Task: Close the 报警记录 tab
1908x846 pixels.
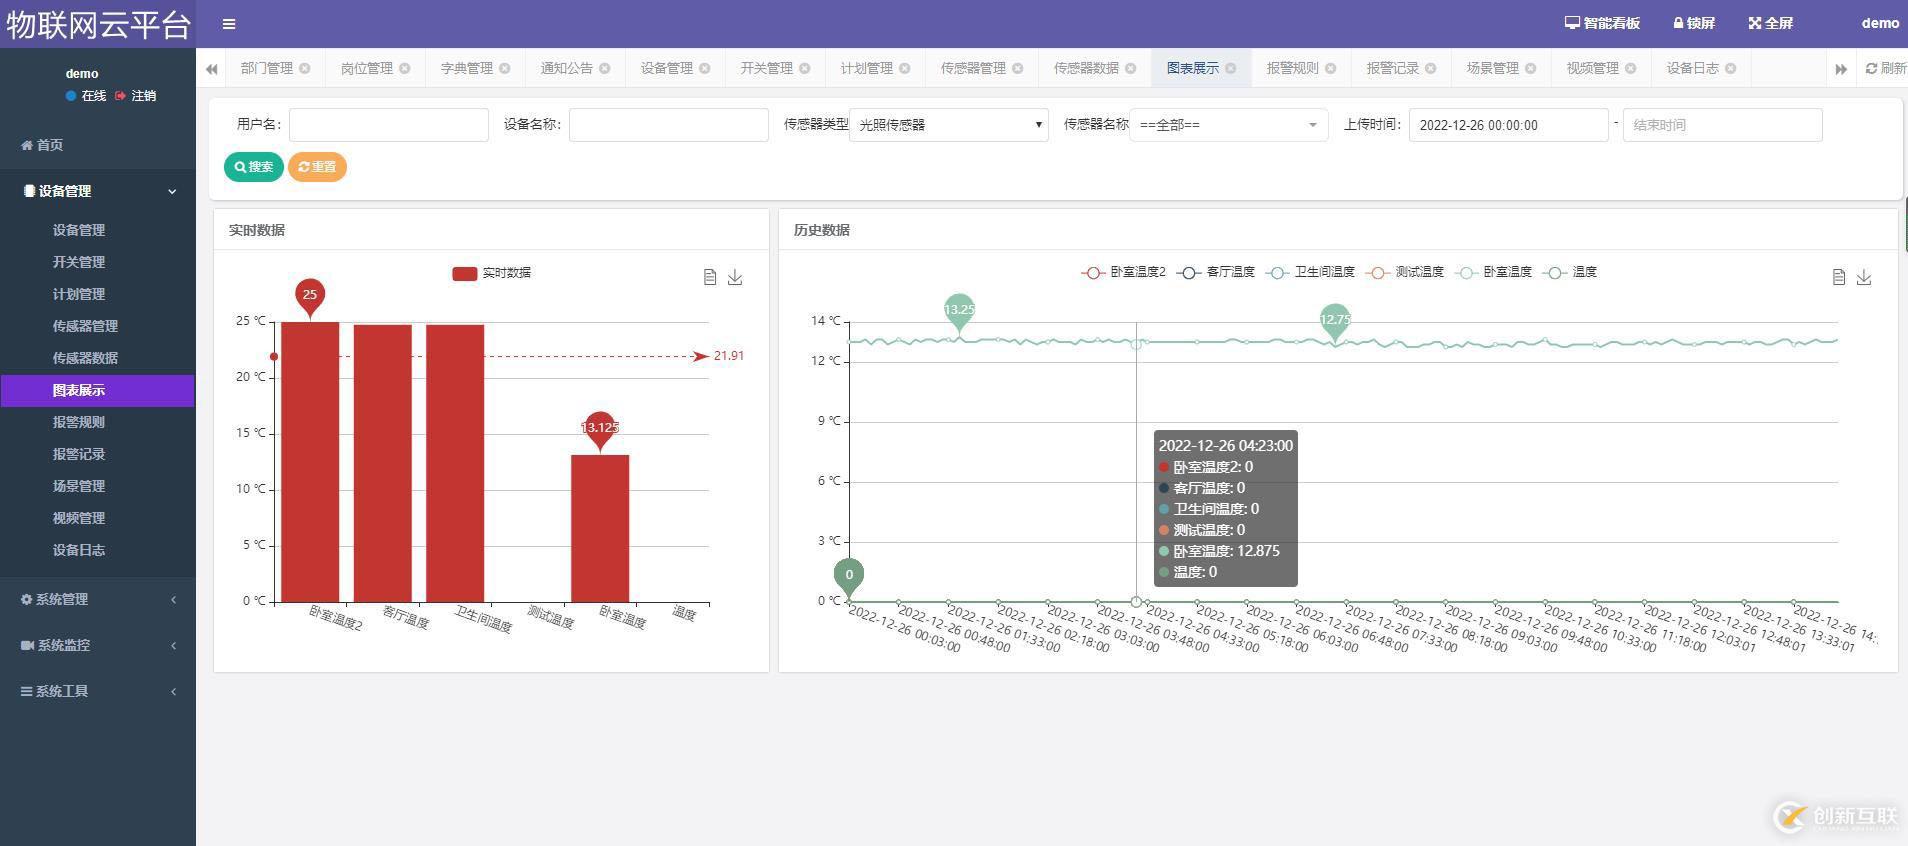Action: [x=1431, y=68]
